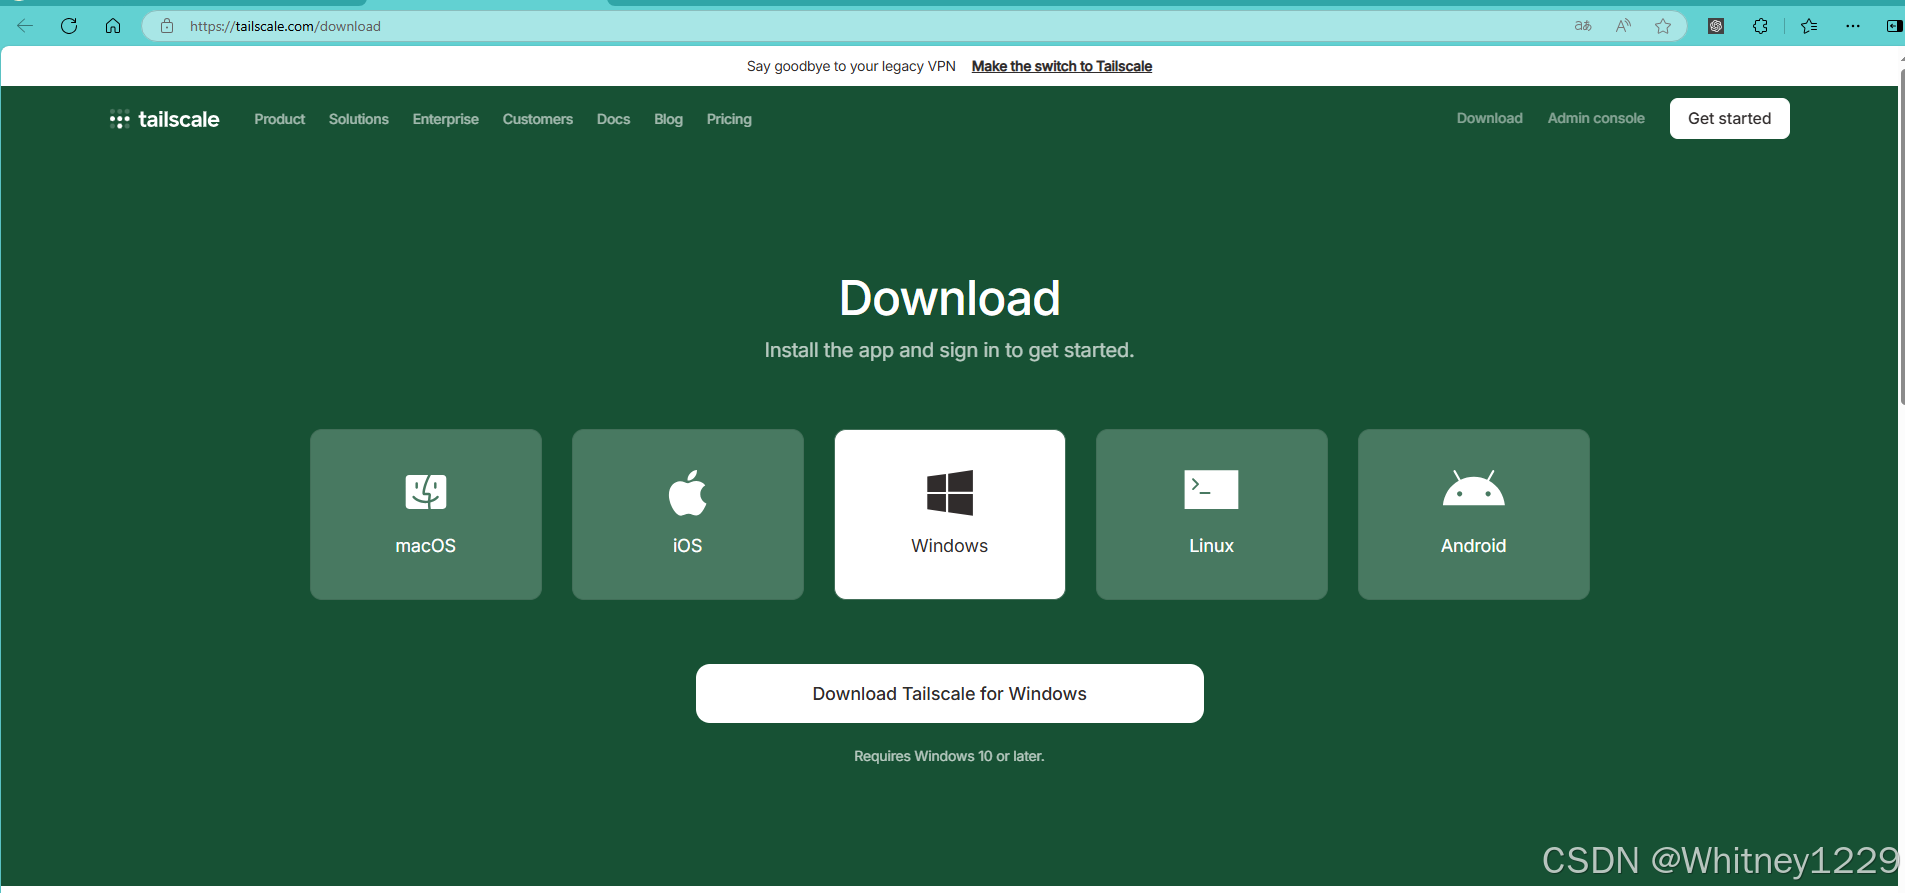Image resolution: width=1905 pixels, height=893 pixels.
Task: Select the Linux platform card
Action: coord(1212,514)
